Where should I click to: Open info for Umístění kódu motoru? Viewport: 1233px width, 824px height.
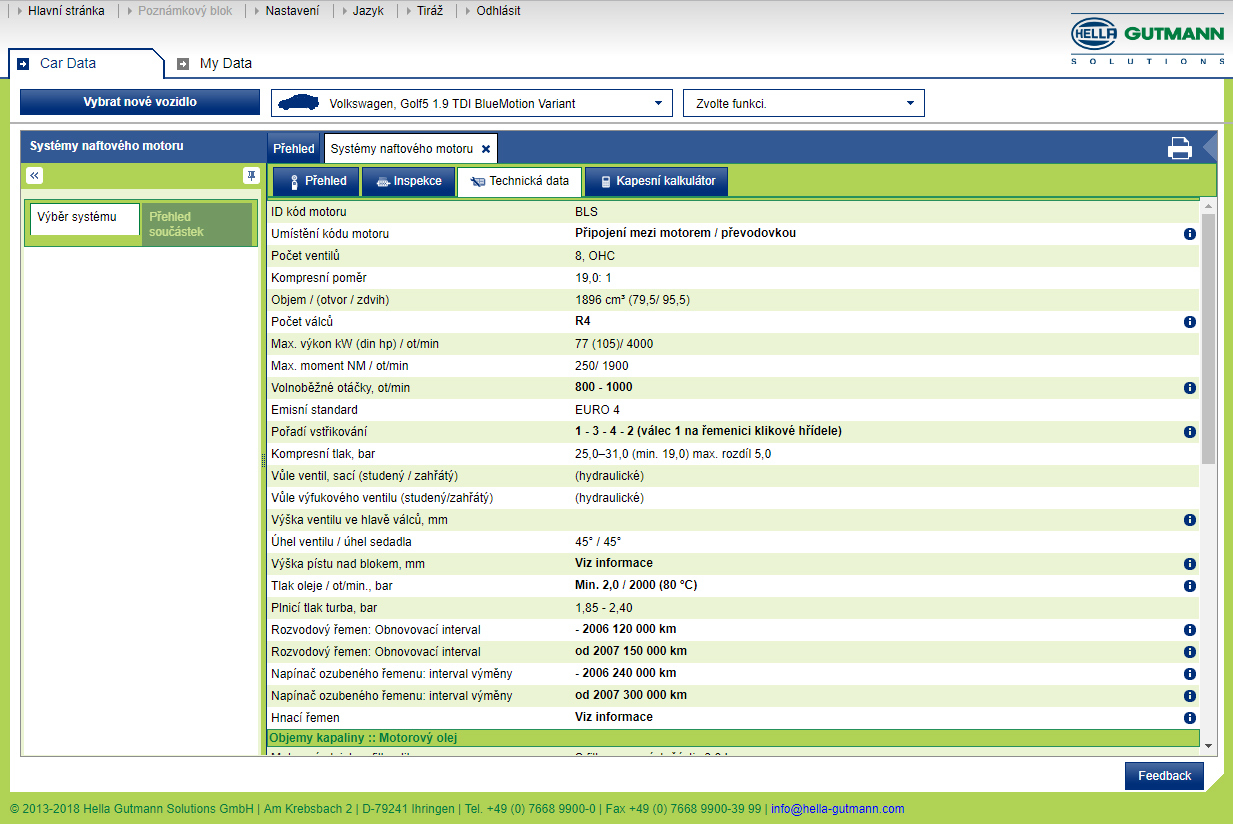[1190, 234]
